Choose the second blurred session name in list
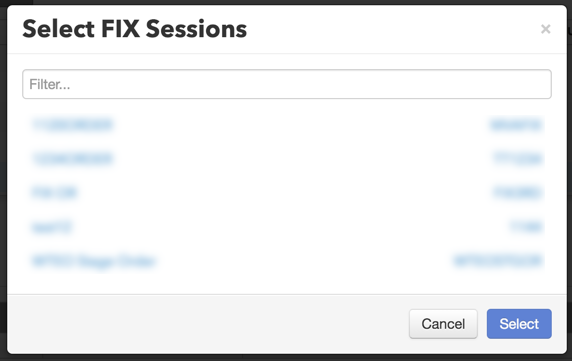The height and width of the screenshot is (361, 572). [73, 159]
